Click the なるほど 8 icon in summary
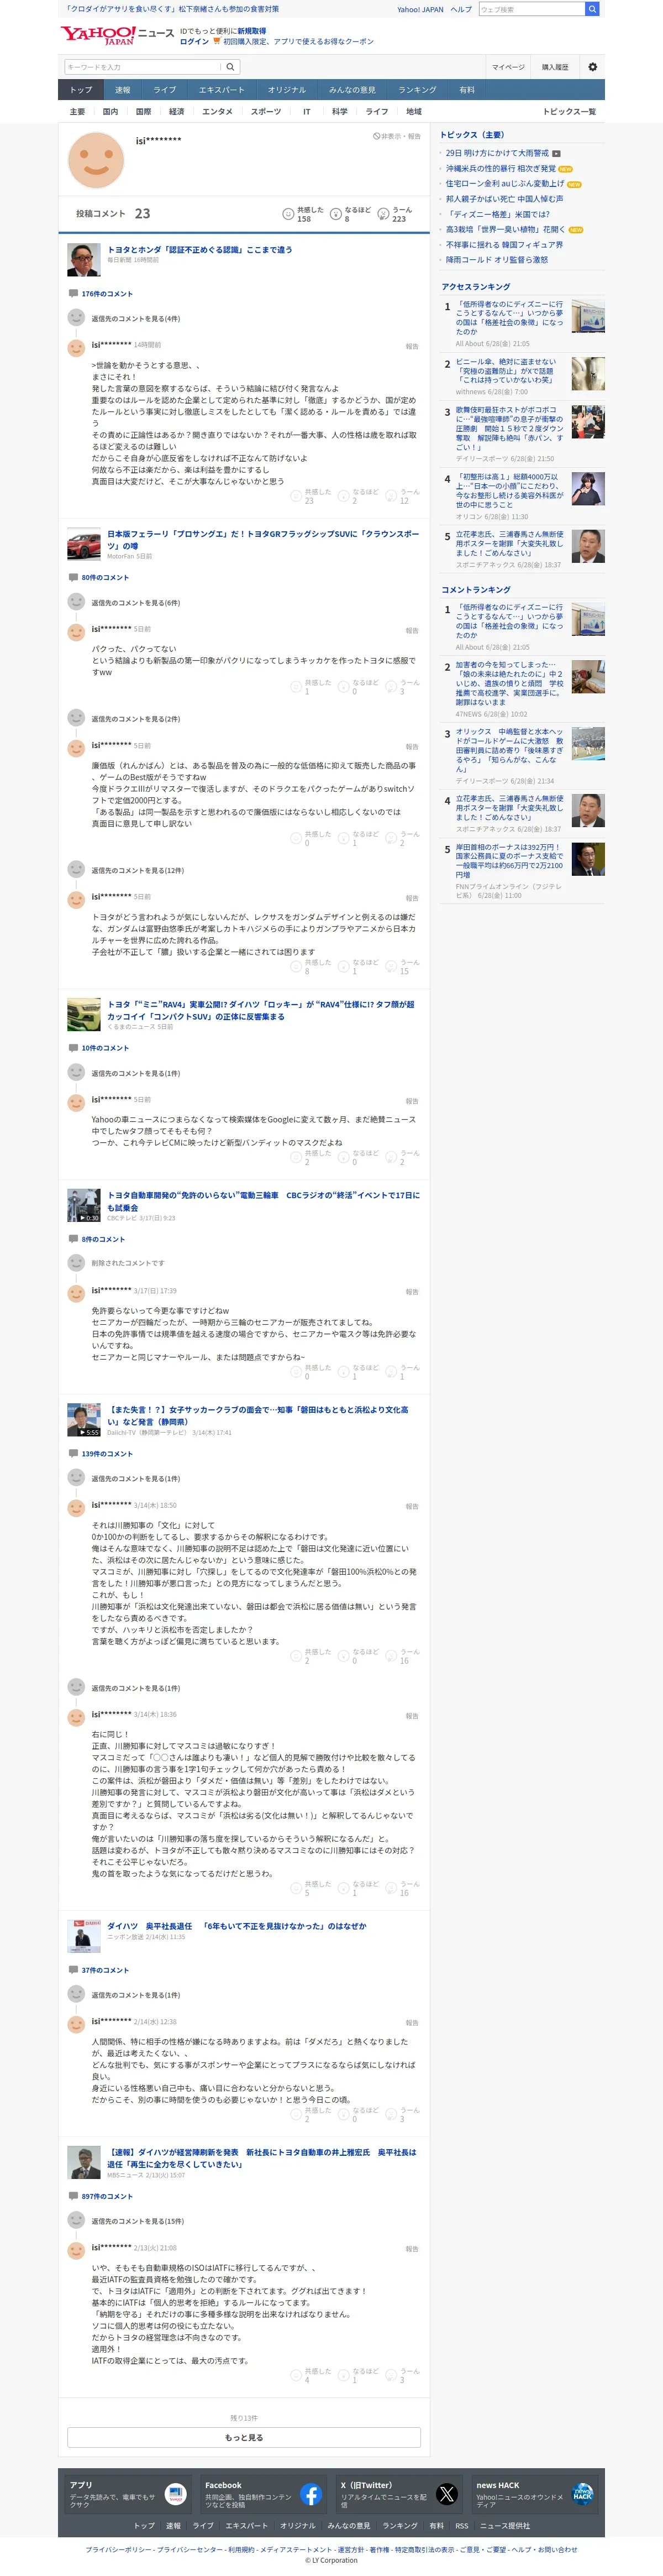 336,214
